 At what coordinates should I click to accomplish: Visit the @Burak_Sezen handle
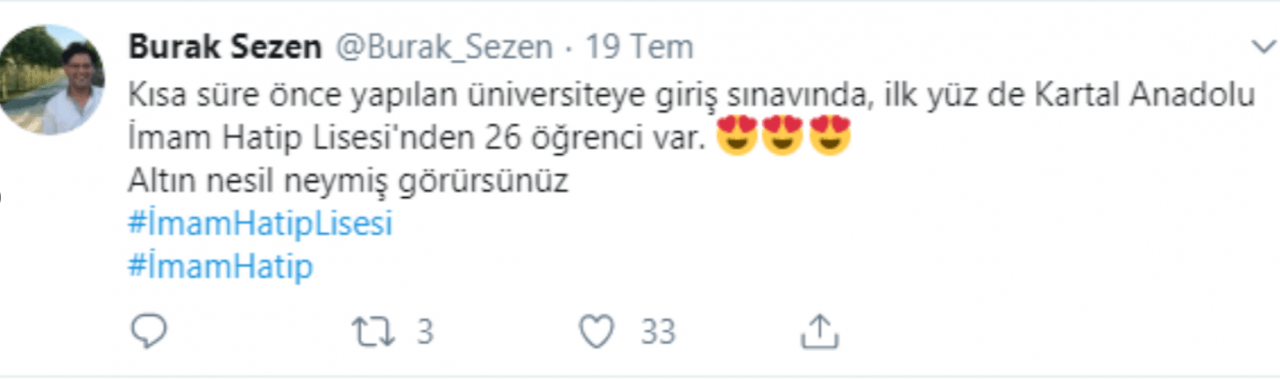[442, 47]
